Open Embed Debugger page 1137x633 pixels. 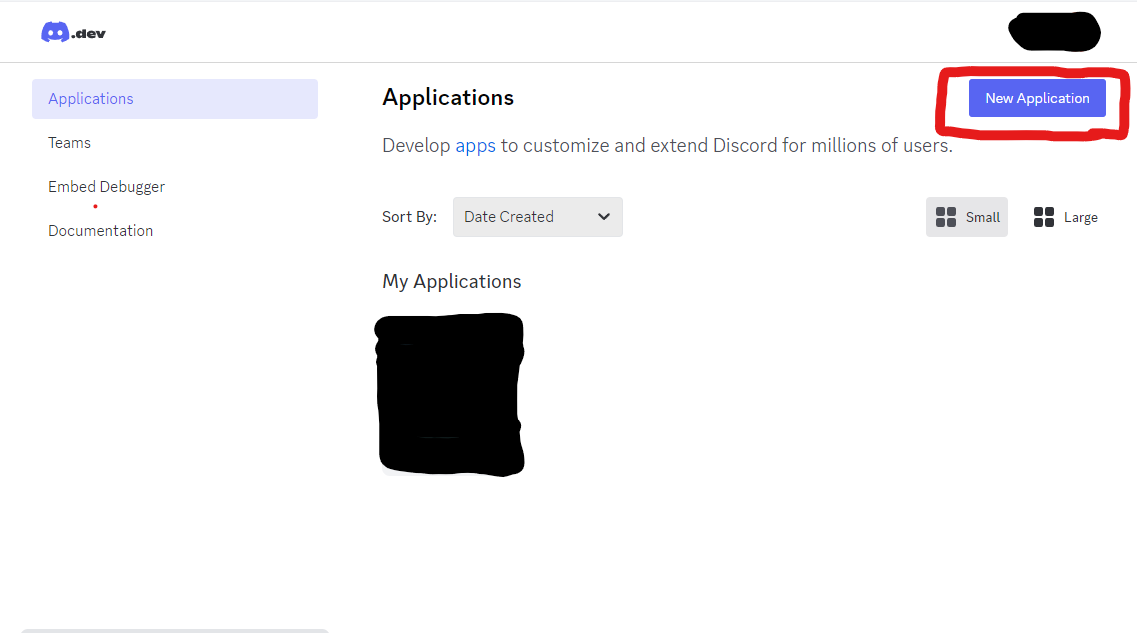tap(107, 187)
